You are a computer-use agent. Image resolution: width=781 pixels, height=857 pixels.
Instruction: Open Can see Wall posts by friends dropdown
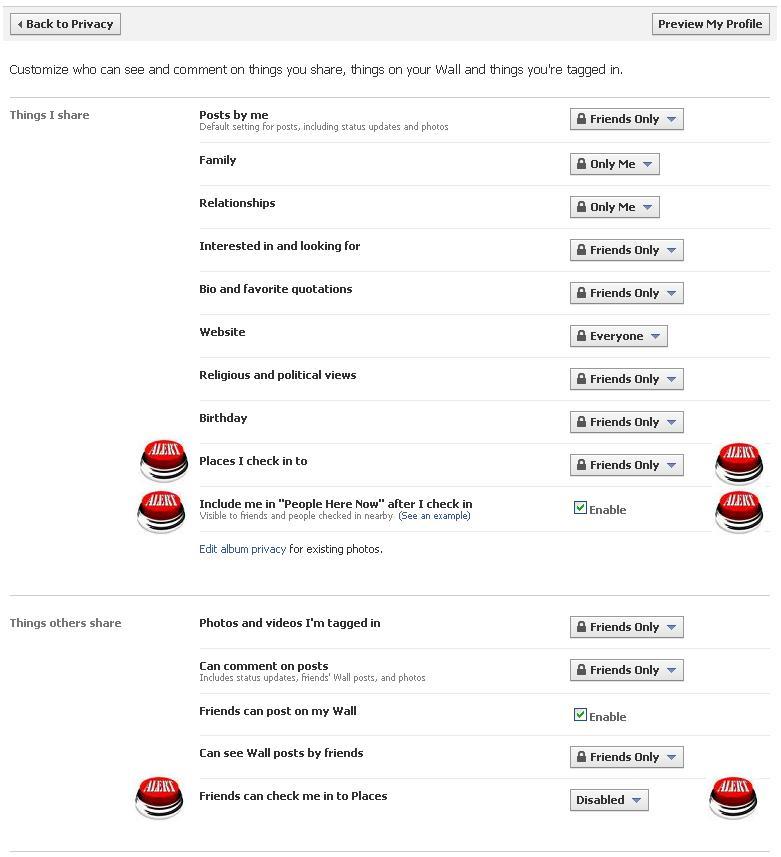pos(626,757)
